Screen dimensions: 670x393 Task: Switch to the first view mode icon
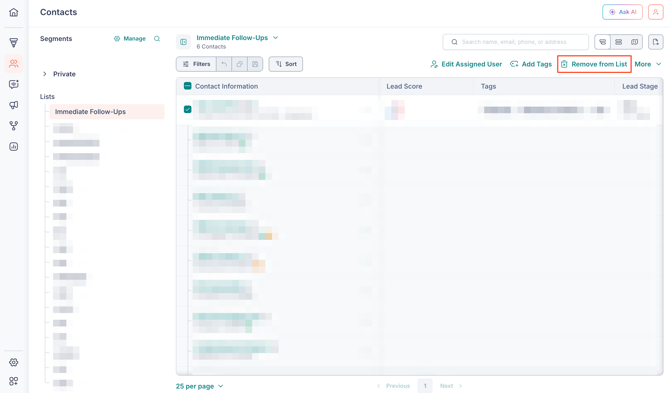click(x=602, y=42)
